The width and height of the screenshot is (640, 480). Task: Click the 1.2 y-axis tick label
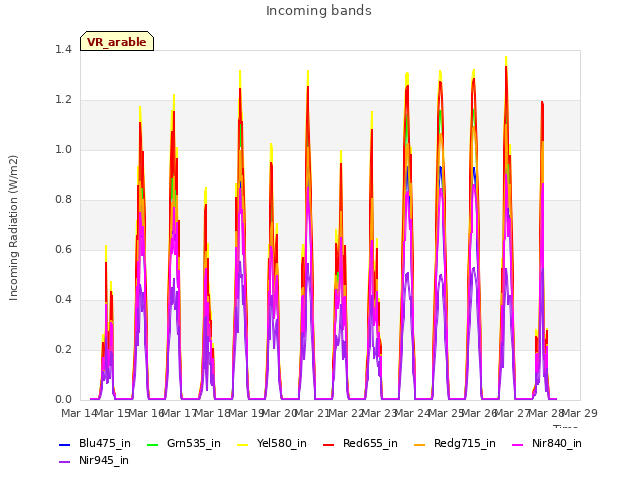pyautogui.click(x=63, y=100)
